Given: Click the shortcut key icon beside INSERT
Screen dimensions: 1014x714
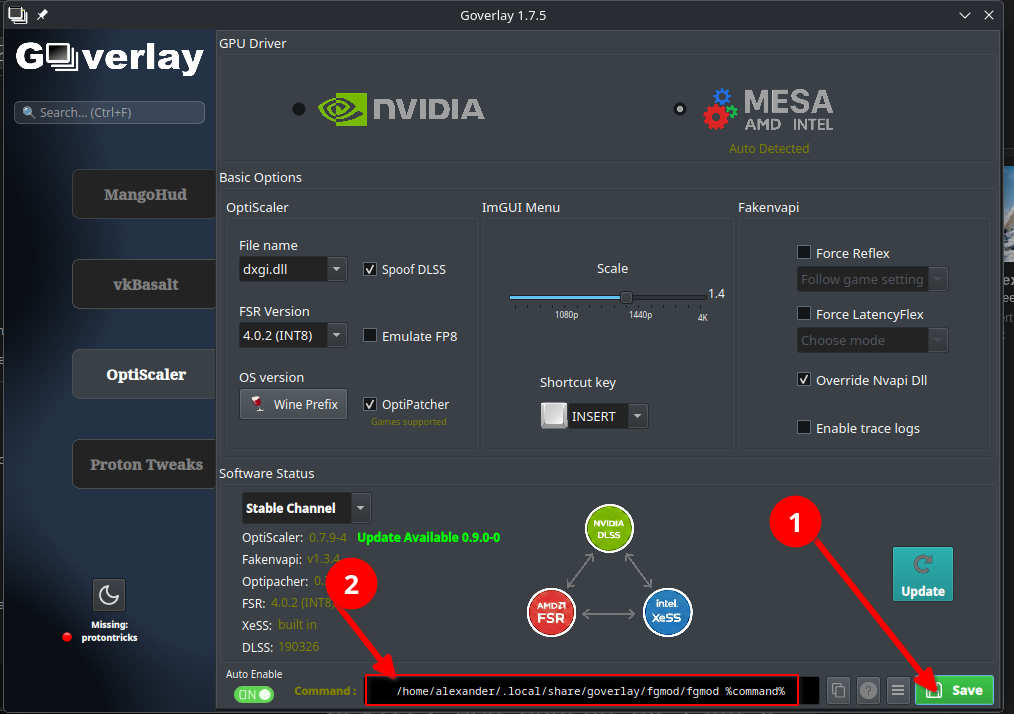Looking at the screenshot, I should [554, 415].
